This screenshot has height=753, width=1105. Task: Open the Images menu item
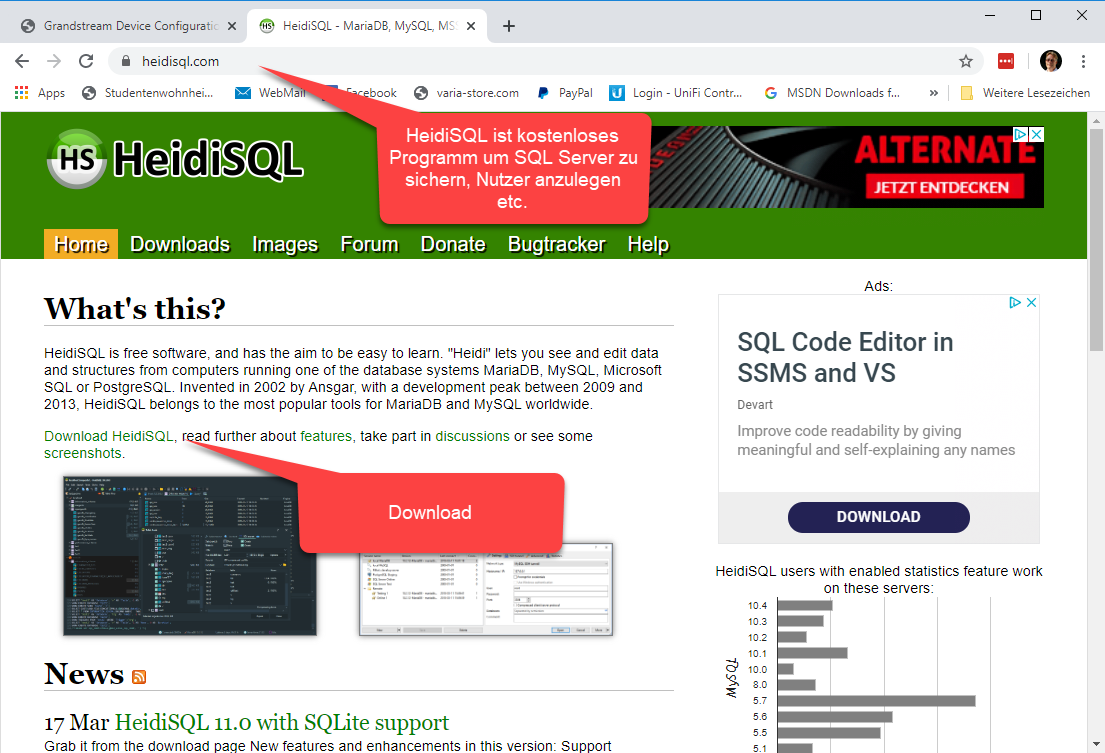click(285, 244)
